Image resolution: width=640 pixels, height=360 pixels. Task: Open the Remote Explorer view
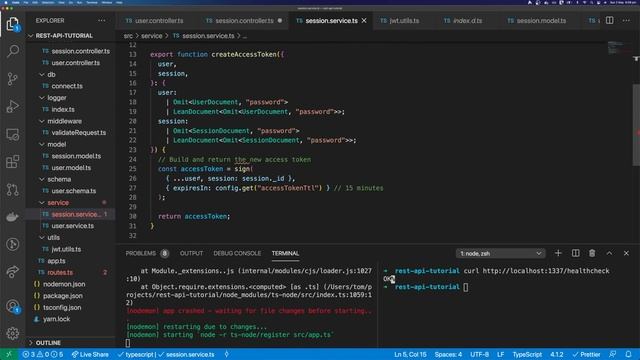13,134
